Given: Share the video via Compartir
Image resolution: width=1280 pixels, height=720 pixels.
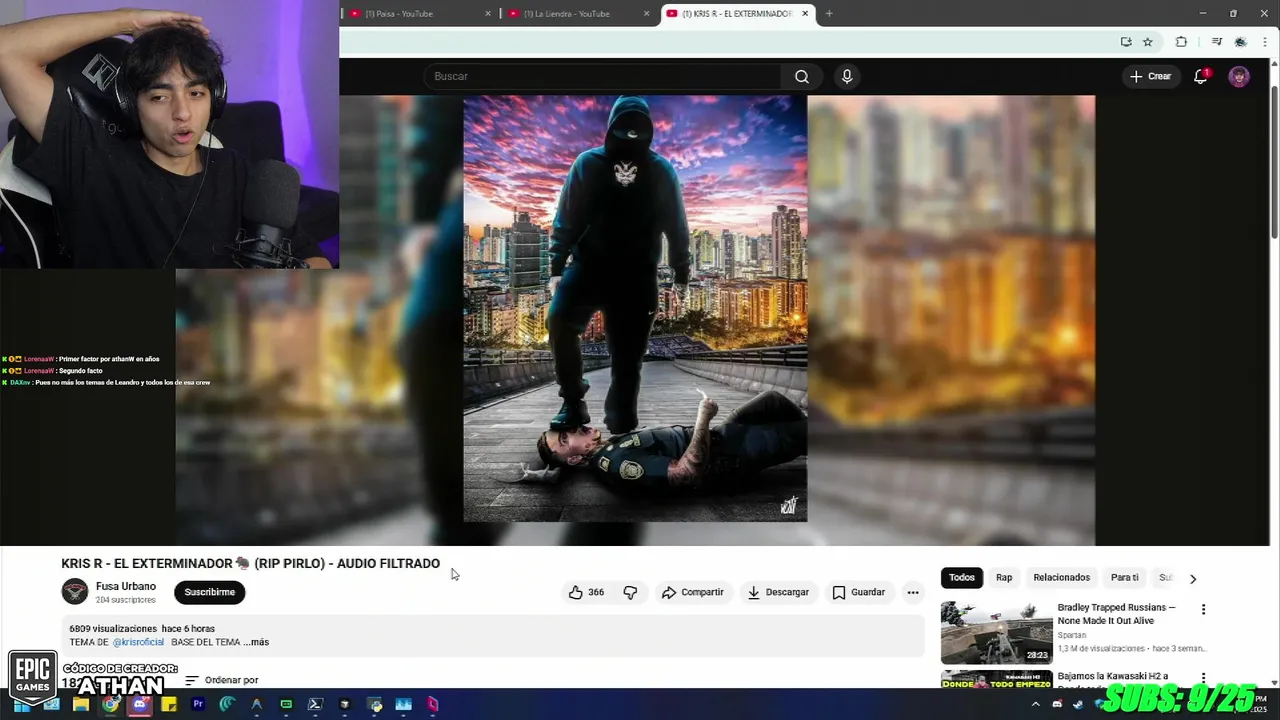Looking at the screenshot, I should point(692,592).
